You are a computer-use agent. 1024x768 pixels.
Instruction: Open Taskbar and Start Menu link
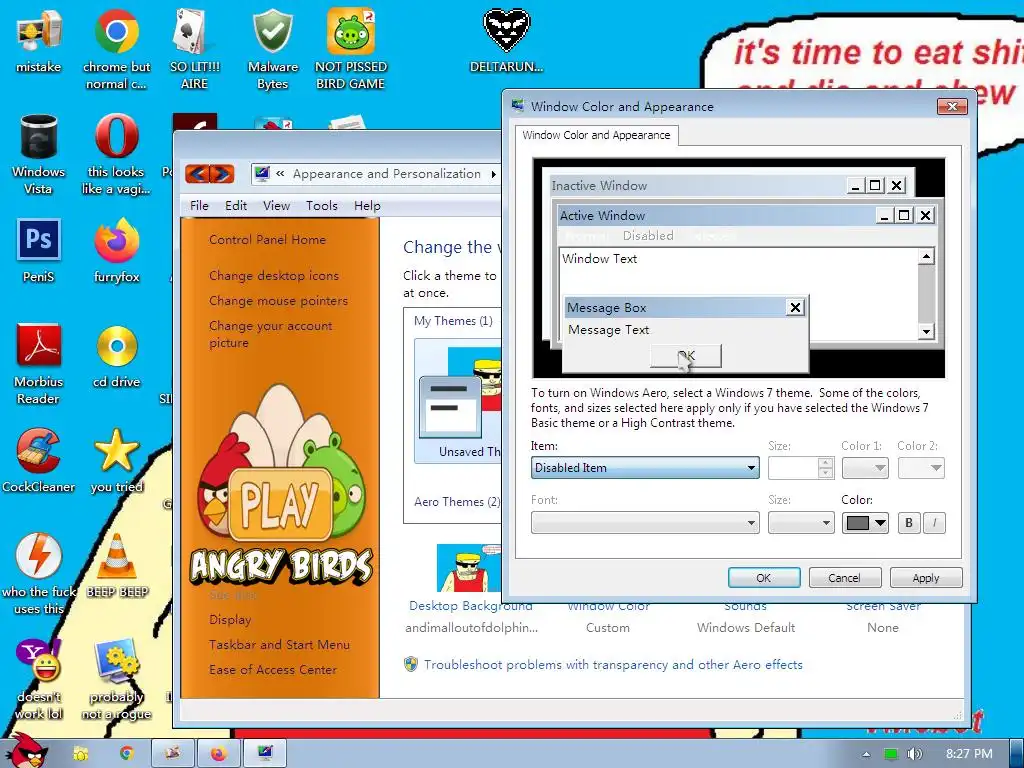coord(279,645)
